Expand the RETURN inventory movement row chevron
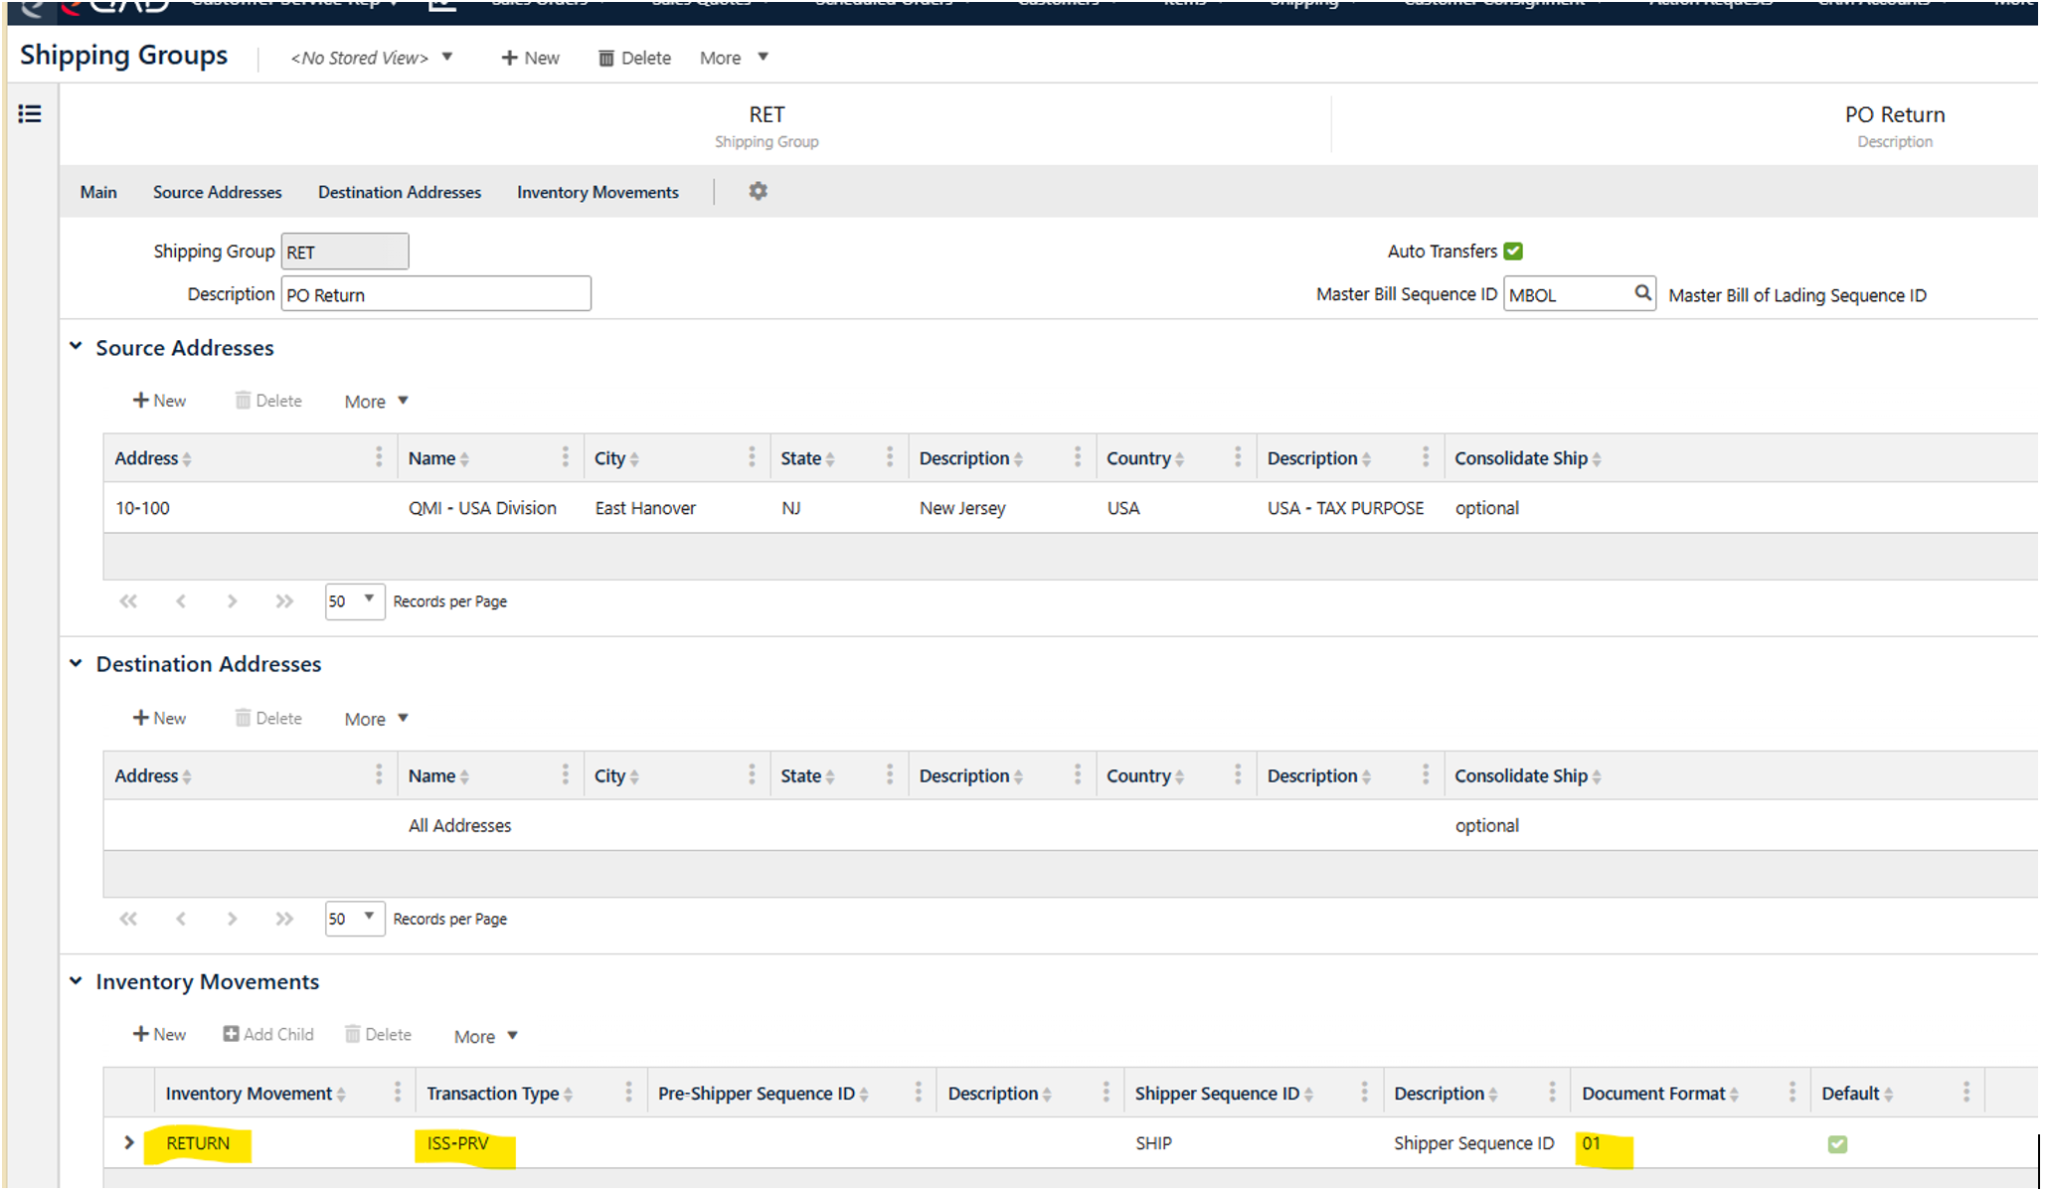The width and height of the screenshot is (2048, 1194). (x=129, y=1142)
